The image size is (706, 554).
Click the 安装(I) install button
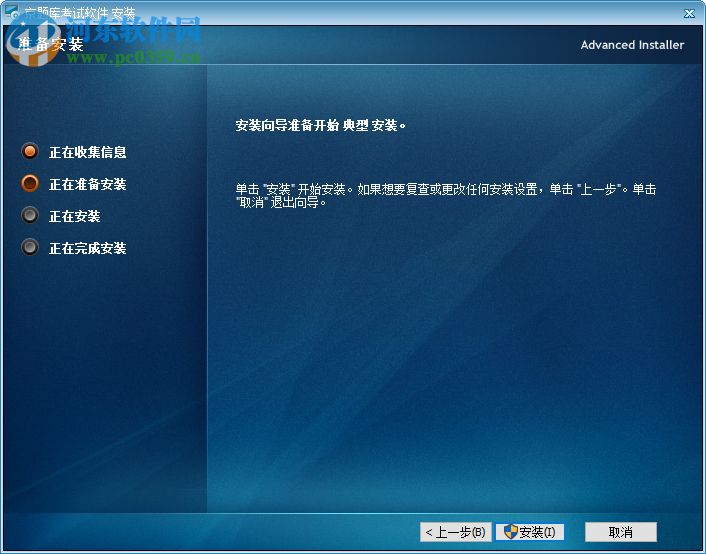[530, 532]
